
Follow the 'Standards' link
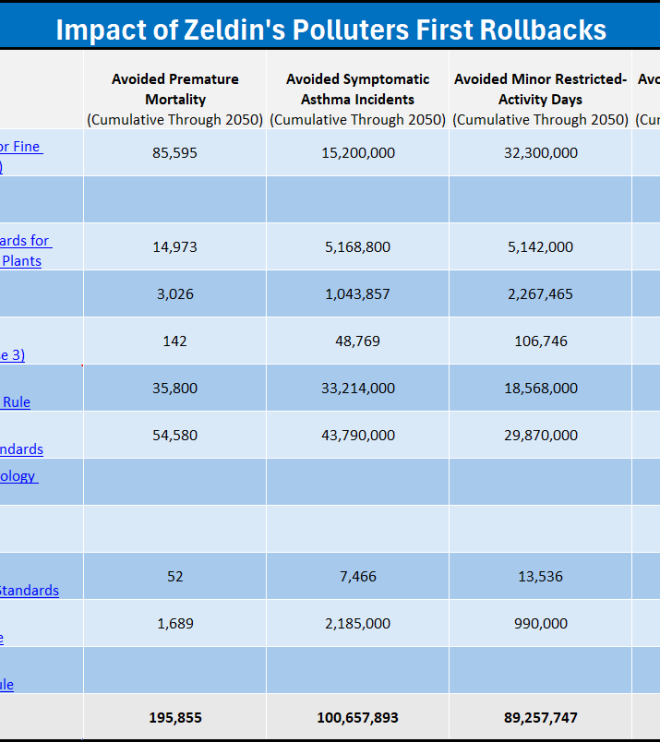coord(29,591)
